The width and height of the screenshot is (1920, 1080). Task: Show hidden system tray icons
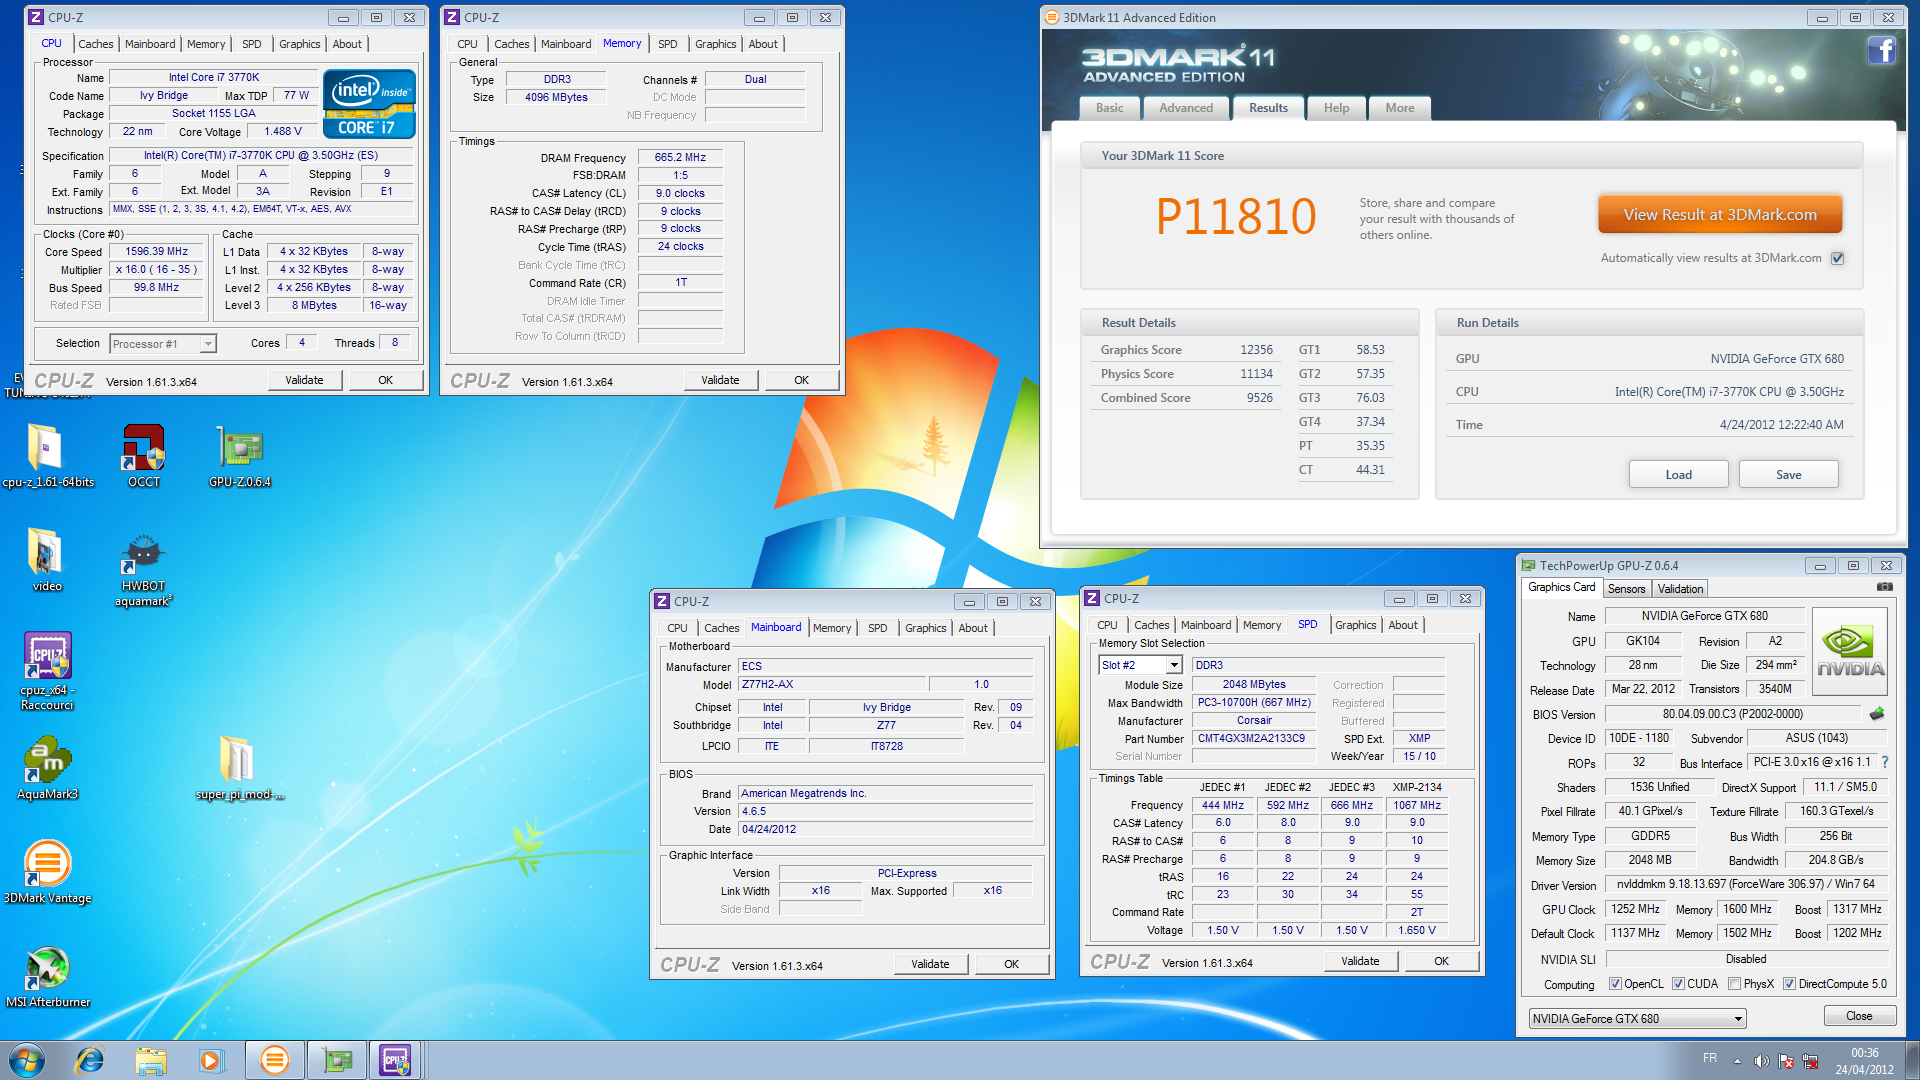tap(1738, 1061)
